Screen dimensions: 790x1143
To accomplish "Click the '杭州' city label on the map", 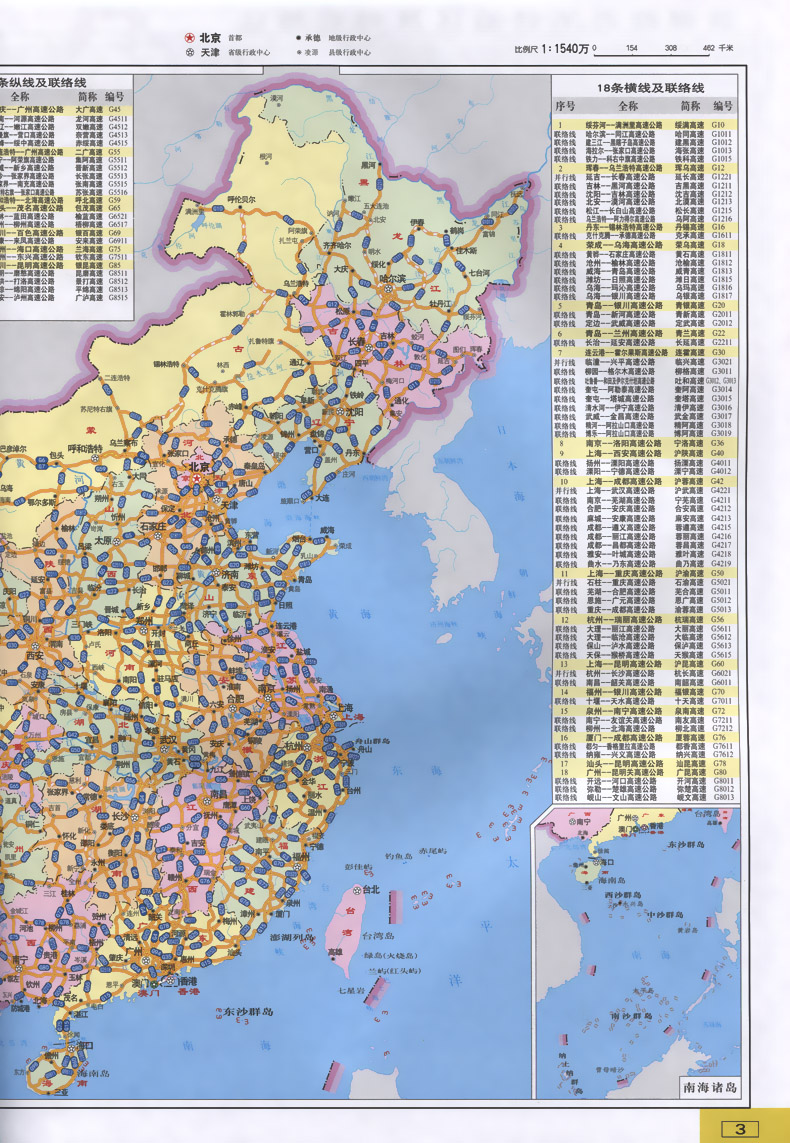I will tap(294, 746).
